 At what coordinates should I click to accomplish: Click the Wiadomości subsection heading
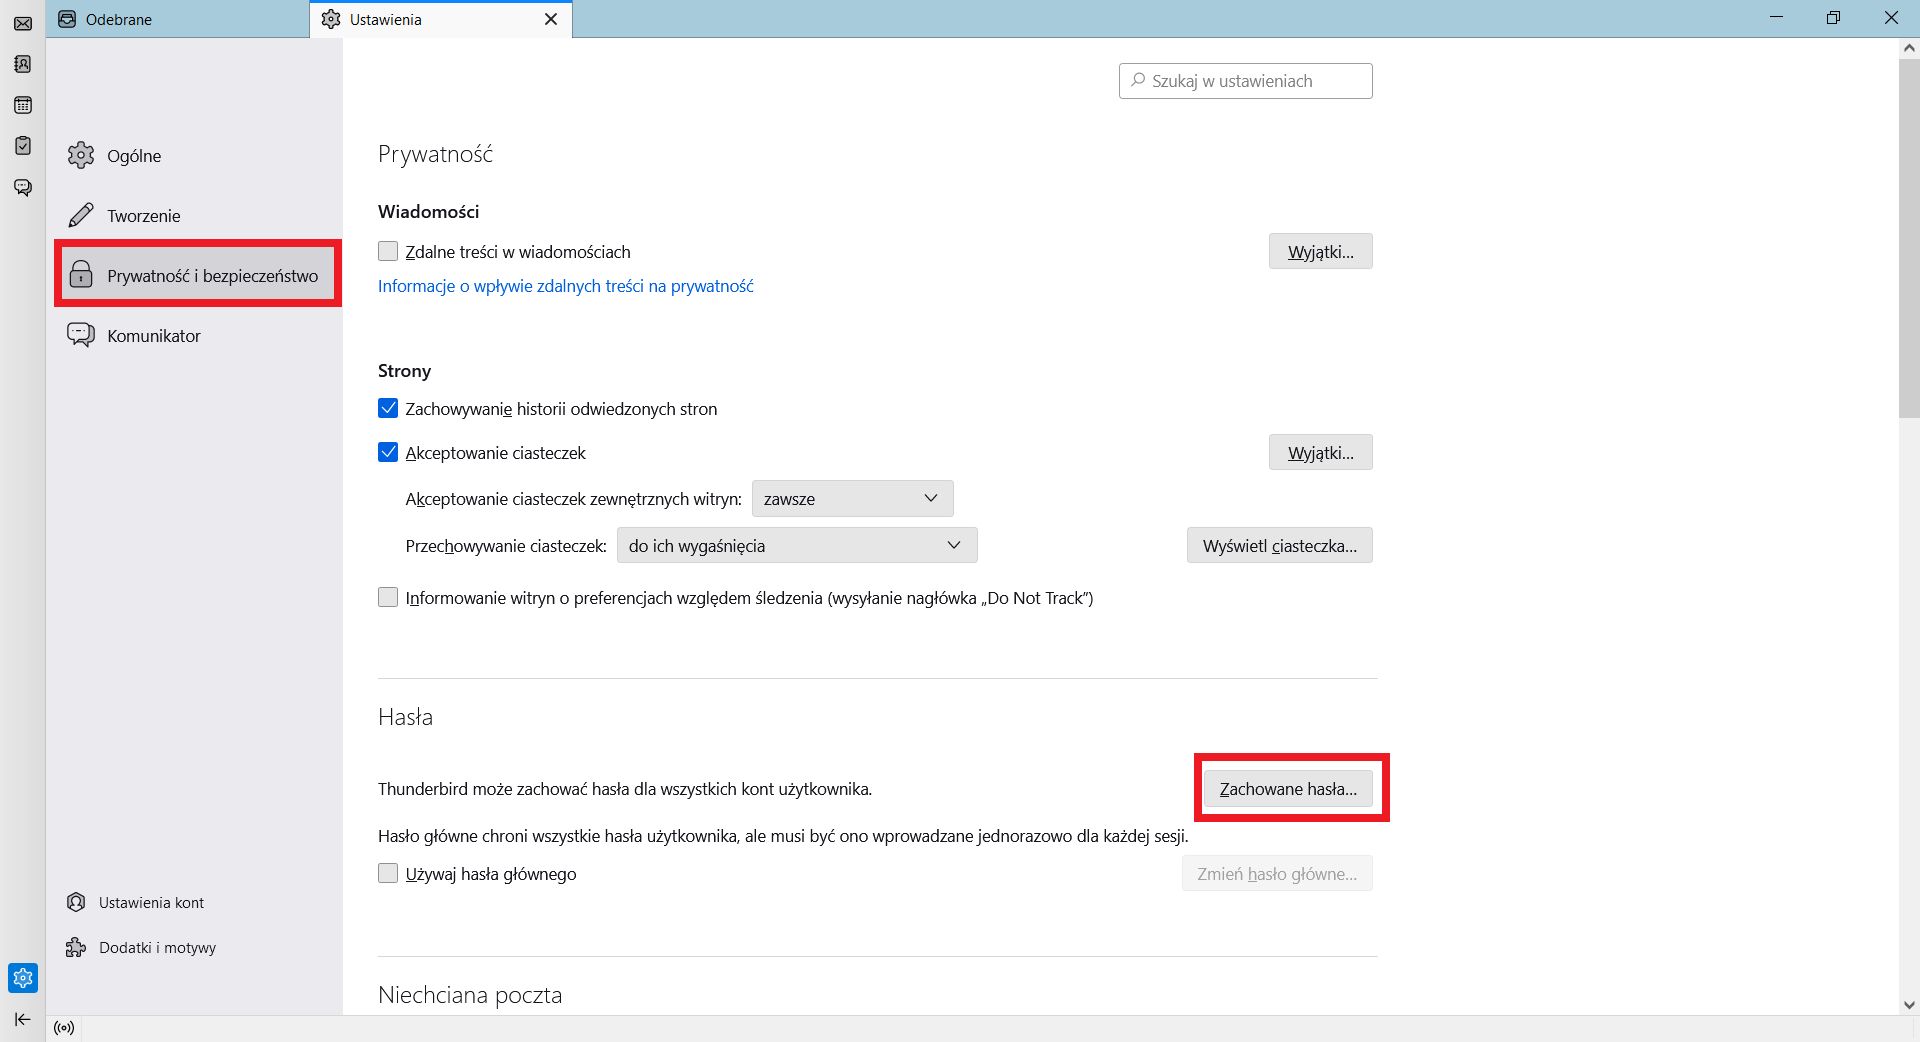[428, 211]
